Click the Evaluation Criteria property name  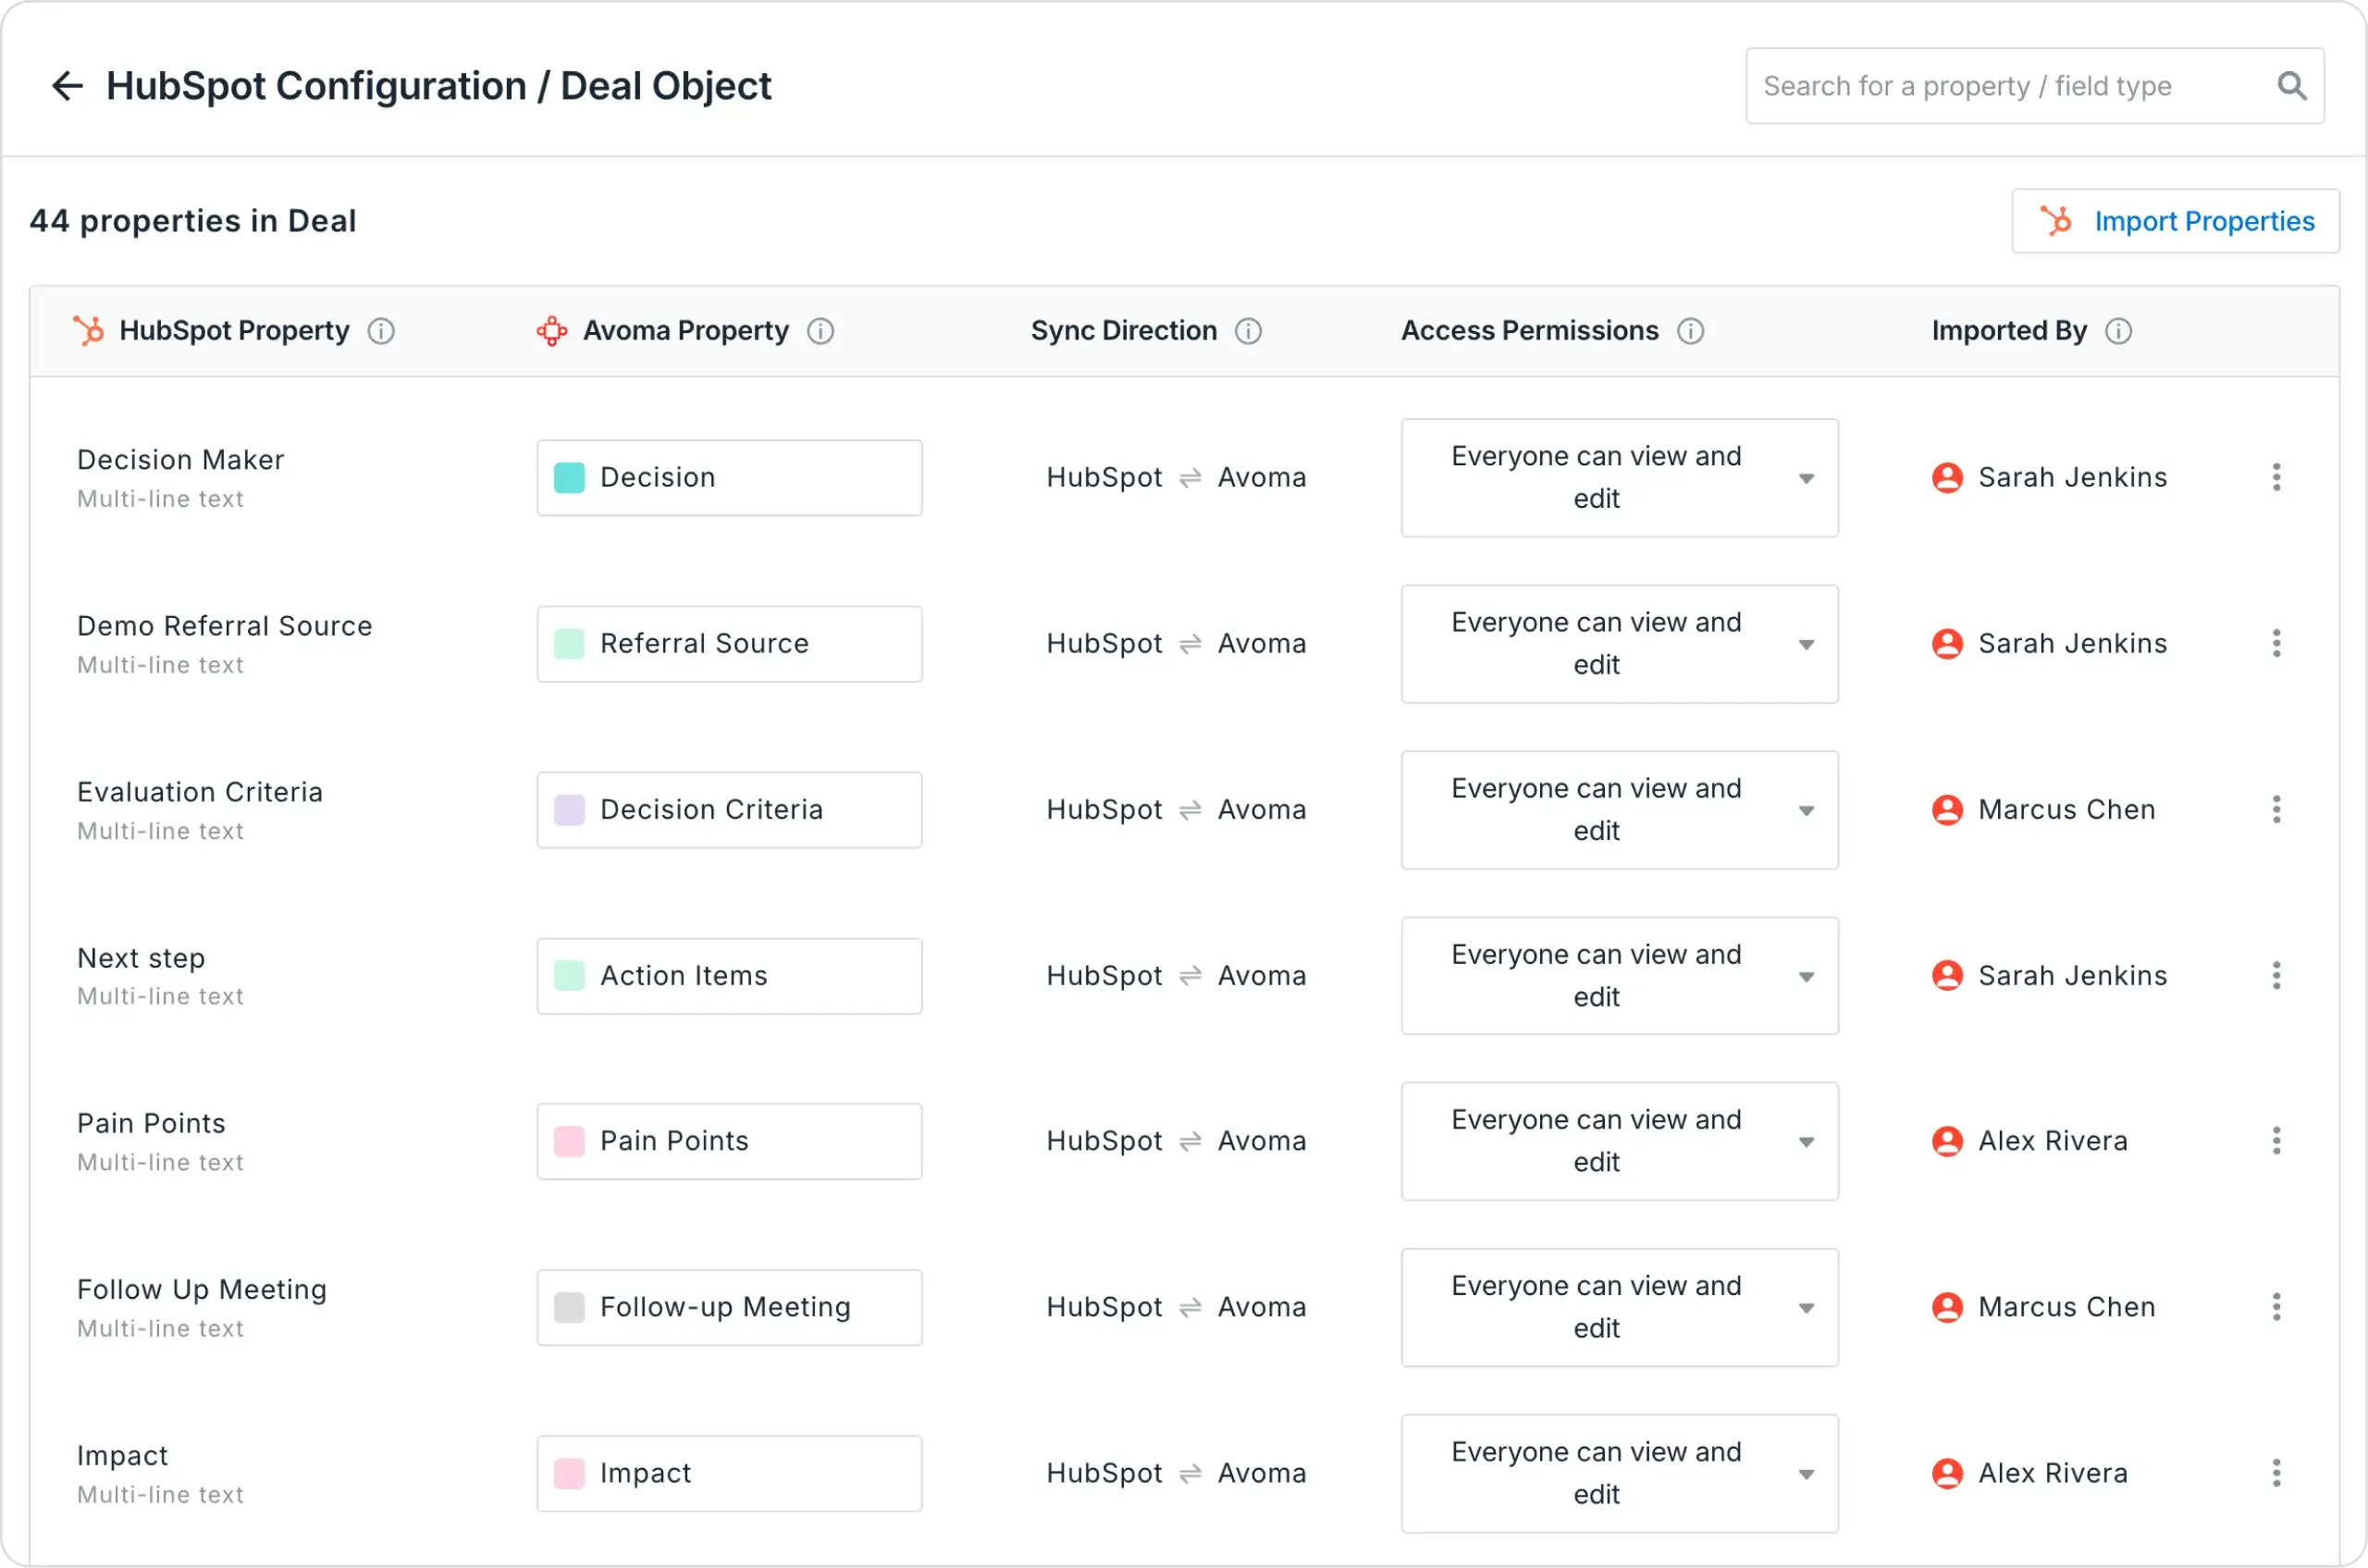(x=200, y=792)
